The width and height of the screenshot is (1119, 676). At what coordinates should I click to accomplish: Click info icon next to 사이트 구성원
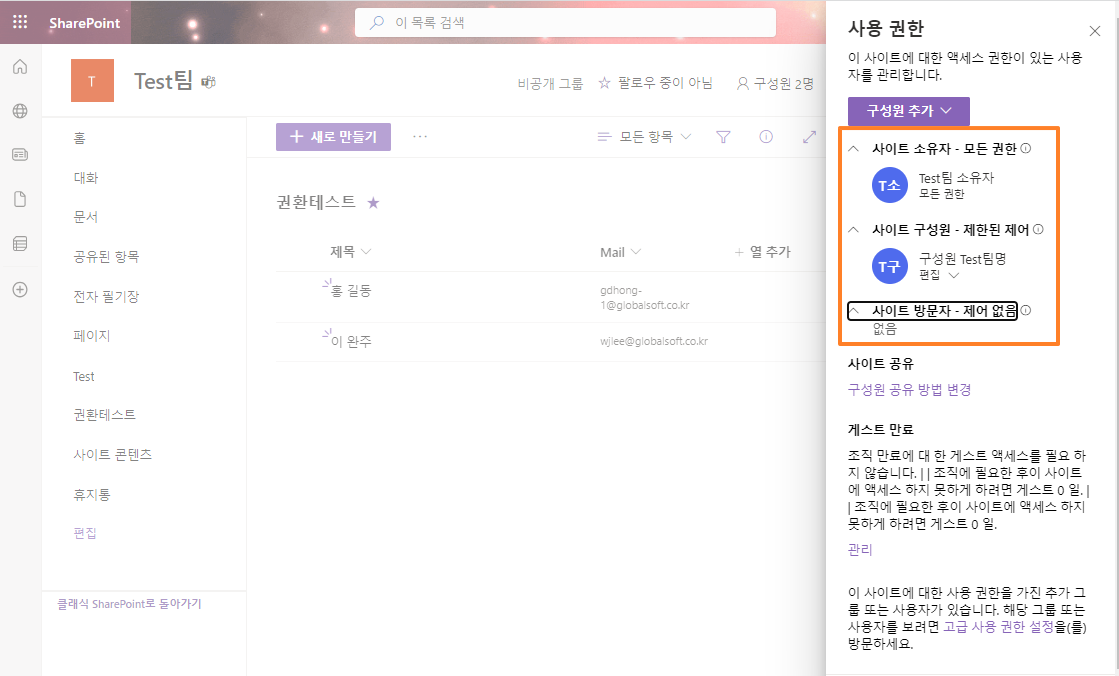click(x=1038, y=229)
